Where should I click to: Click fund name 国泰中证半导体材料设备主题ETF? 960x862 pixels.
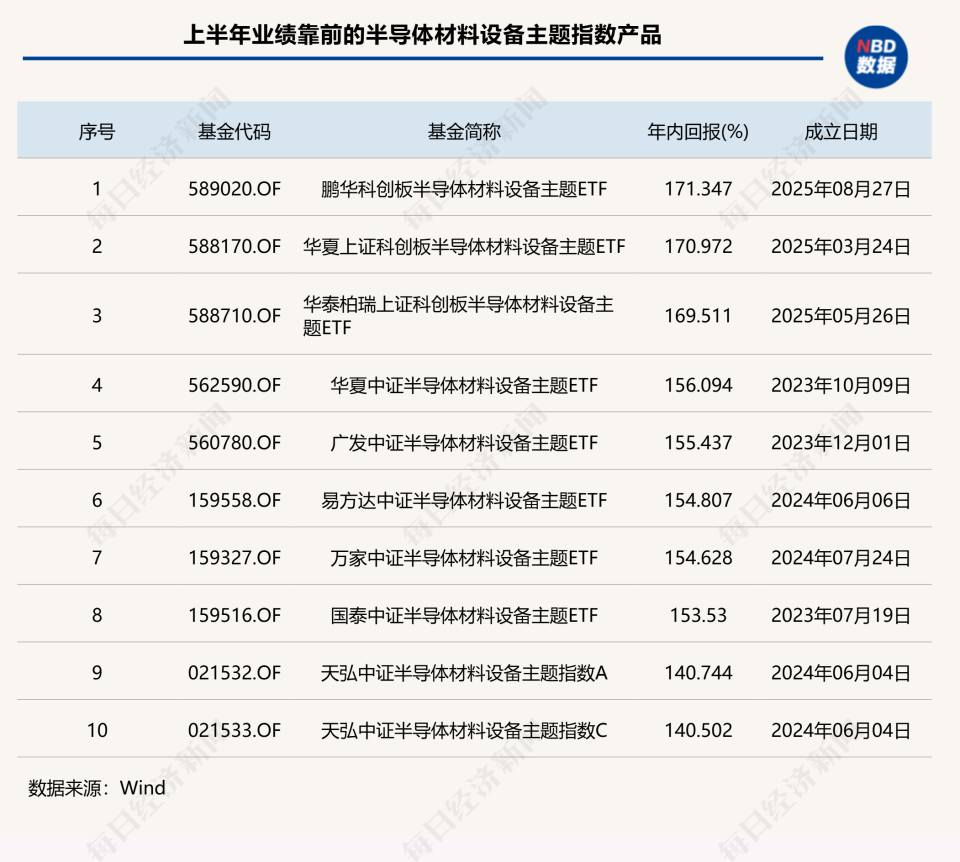[x=464, y=615]
